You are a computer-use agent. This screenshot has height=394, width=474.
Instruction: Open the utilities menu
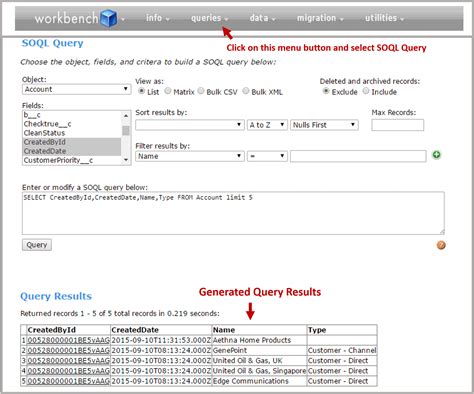point(384,18)
